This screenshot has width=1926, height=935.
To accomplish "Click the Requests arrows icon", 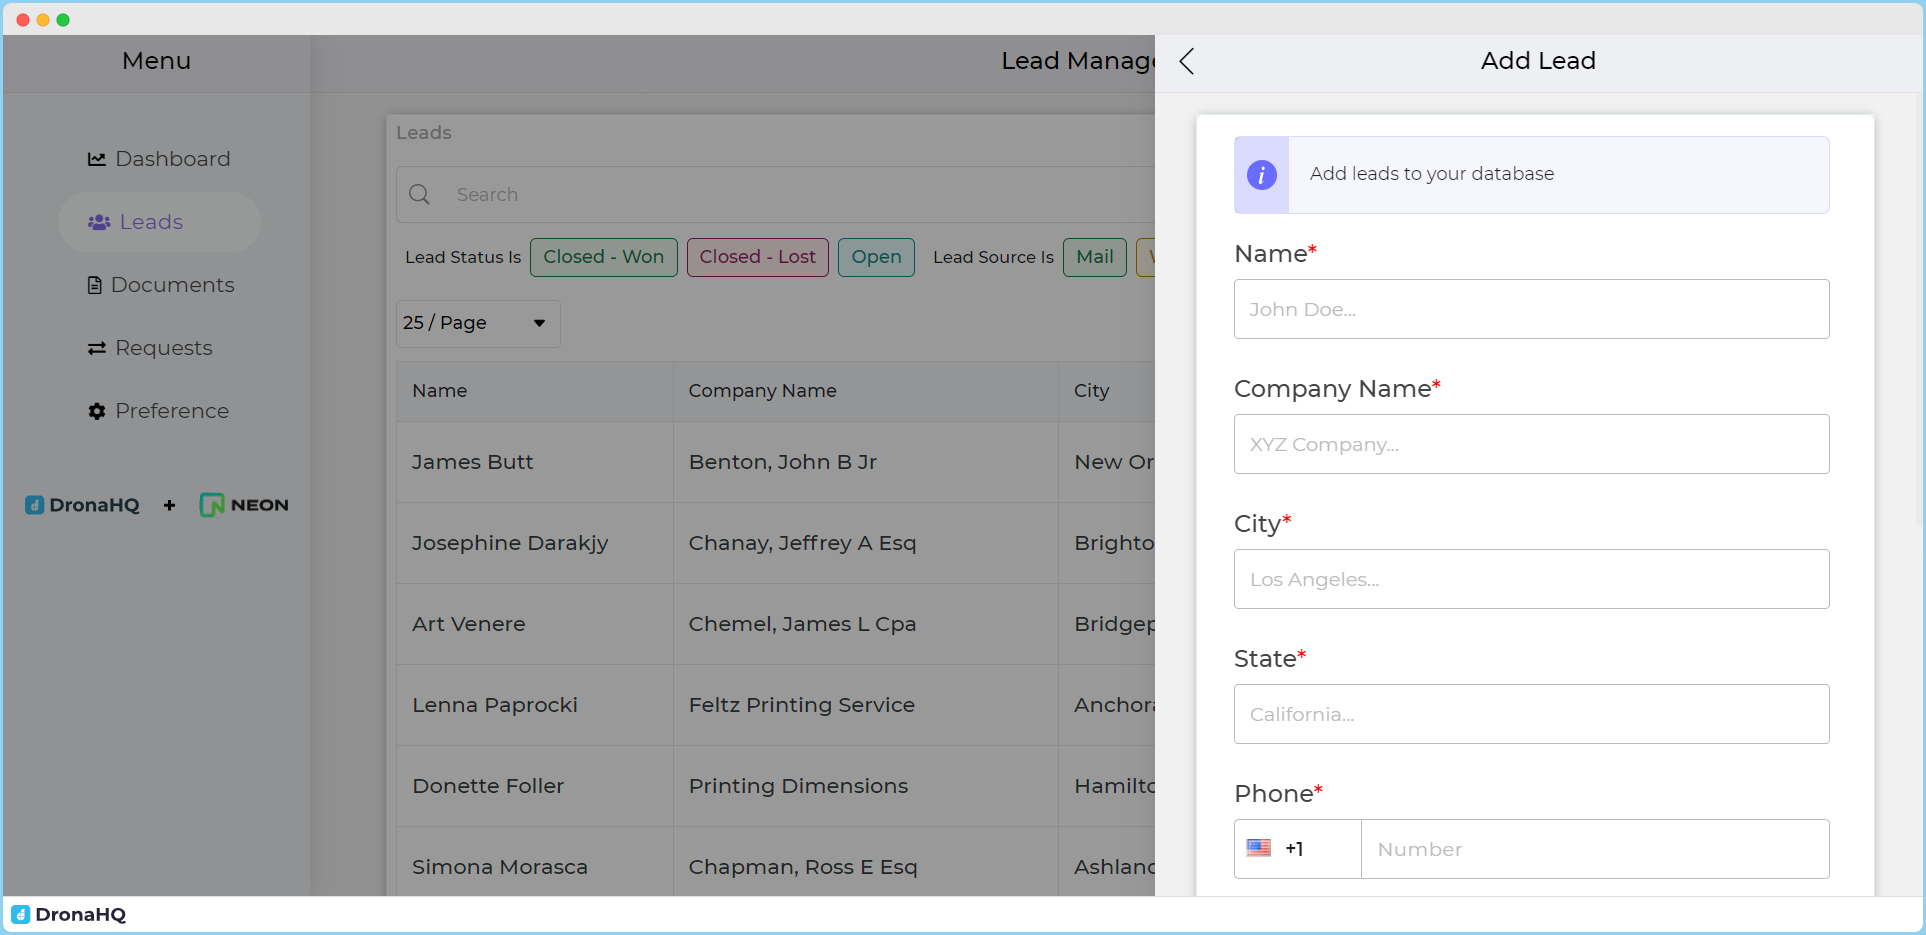I will (96, 348).
